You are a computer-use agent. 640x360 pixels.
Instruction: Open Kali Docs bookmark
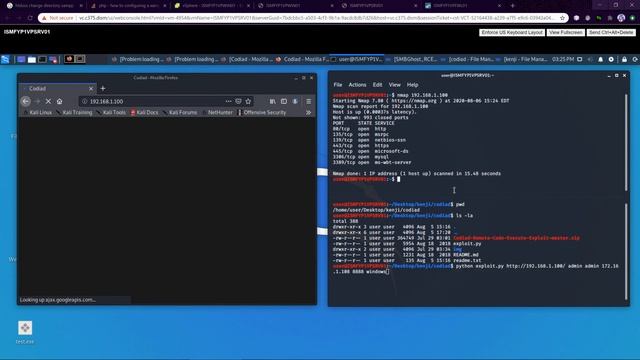pyautogui.click(x=144, y=112)
